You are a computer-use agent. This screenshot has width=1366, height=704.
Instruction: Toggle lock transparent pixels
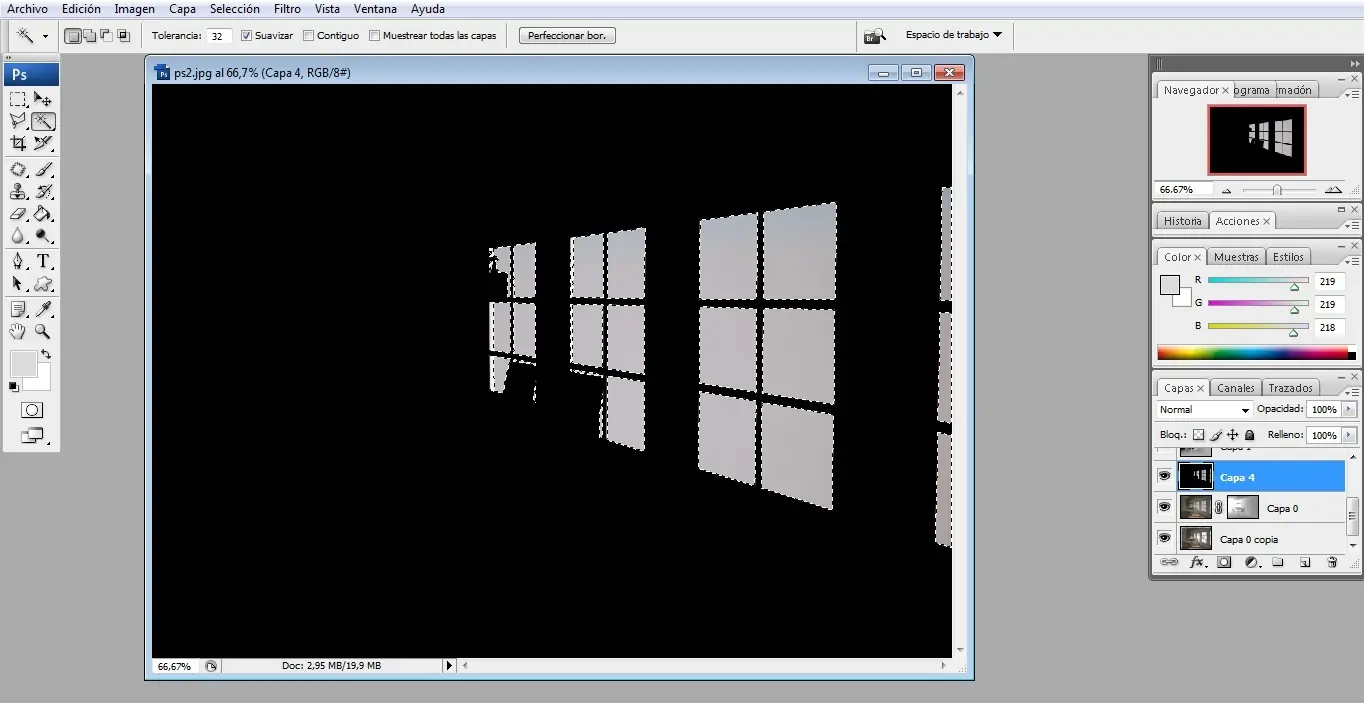click(x=1199, y=435)
